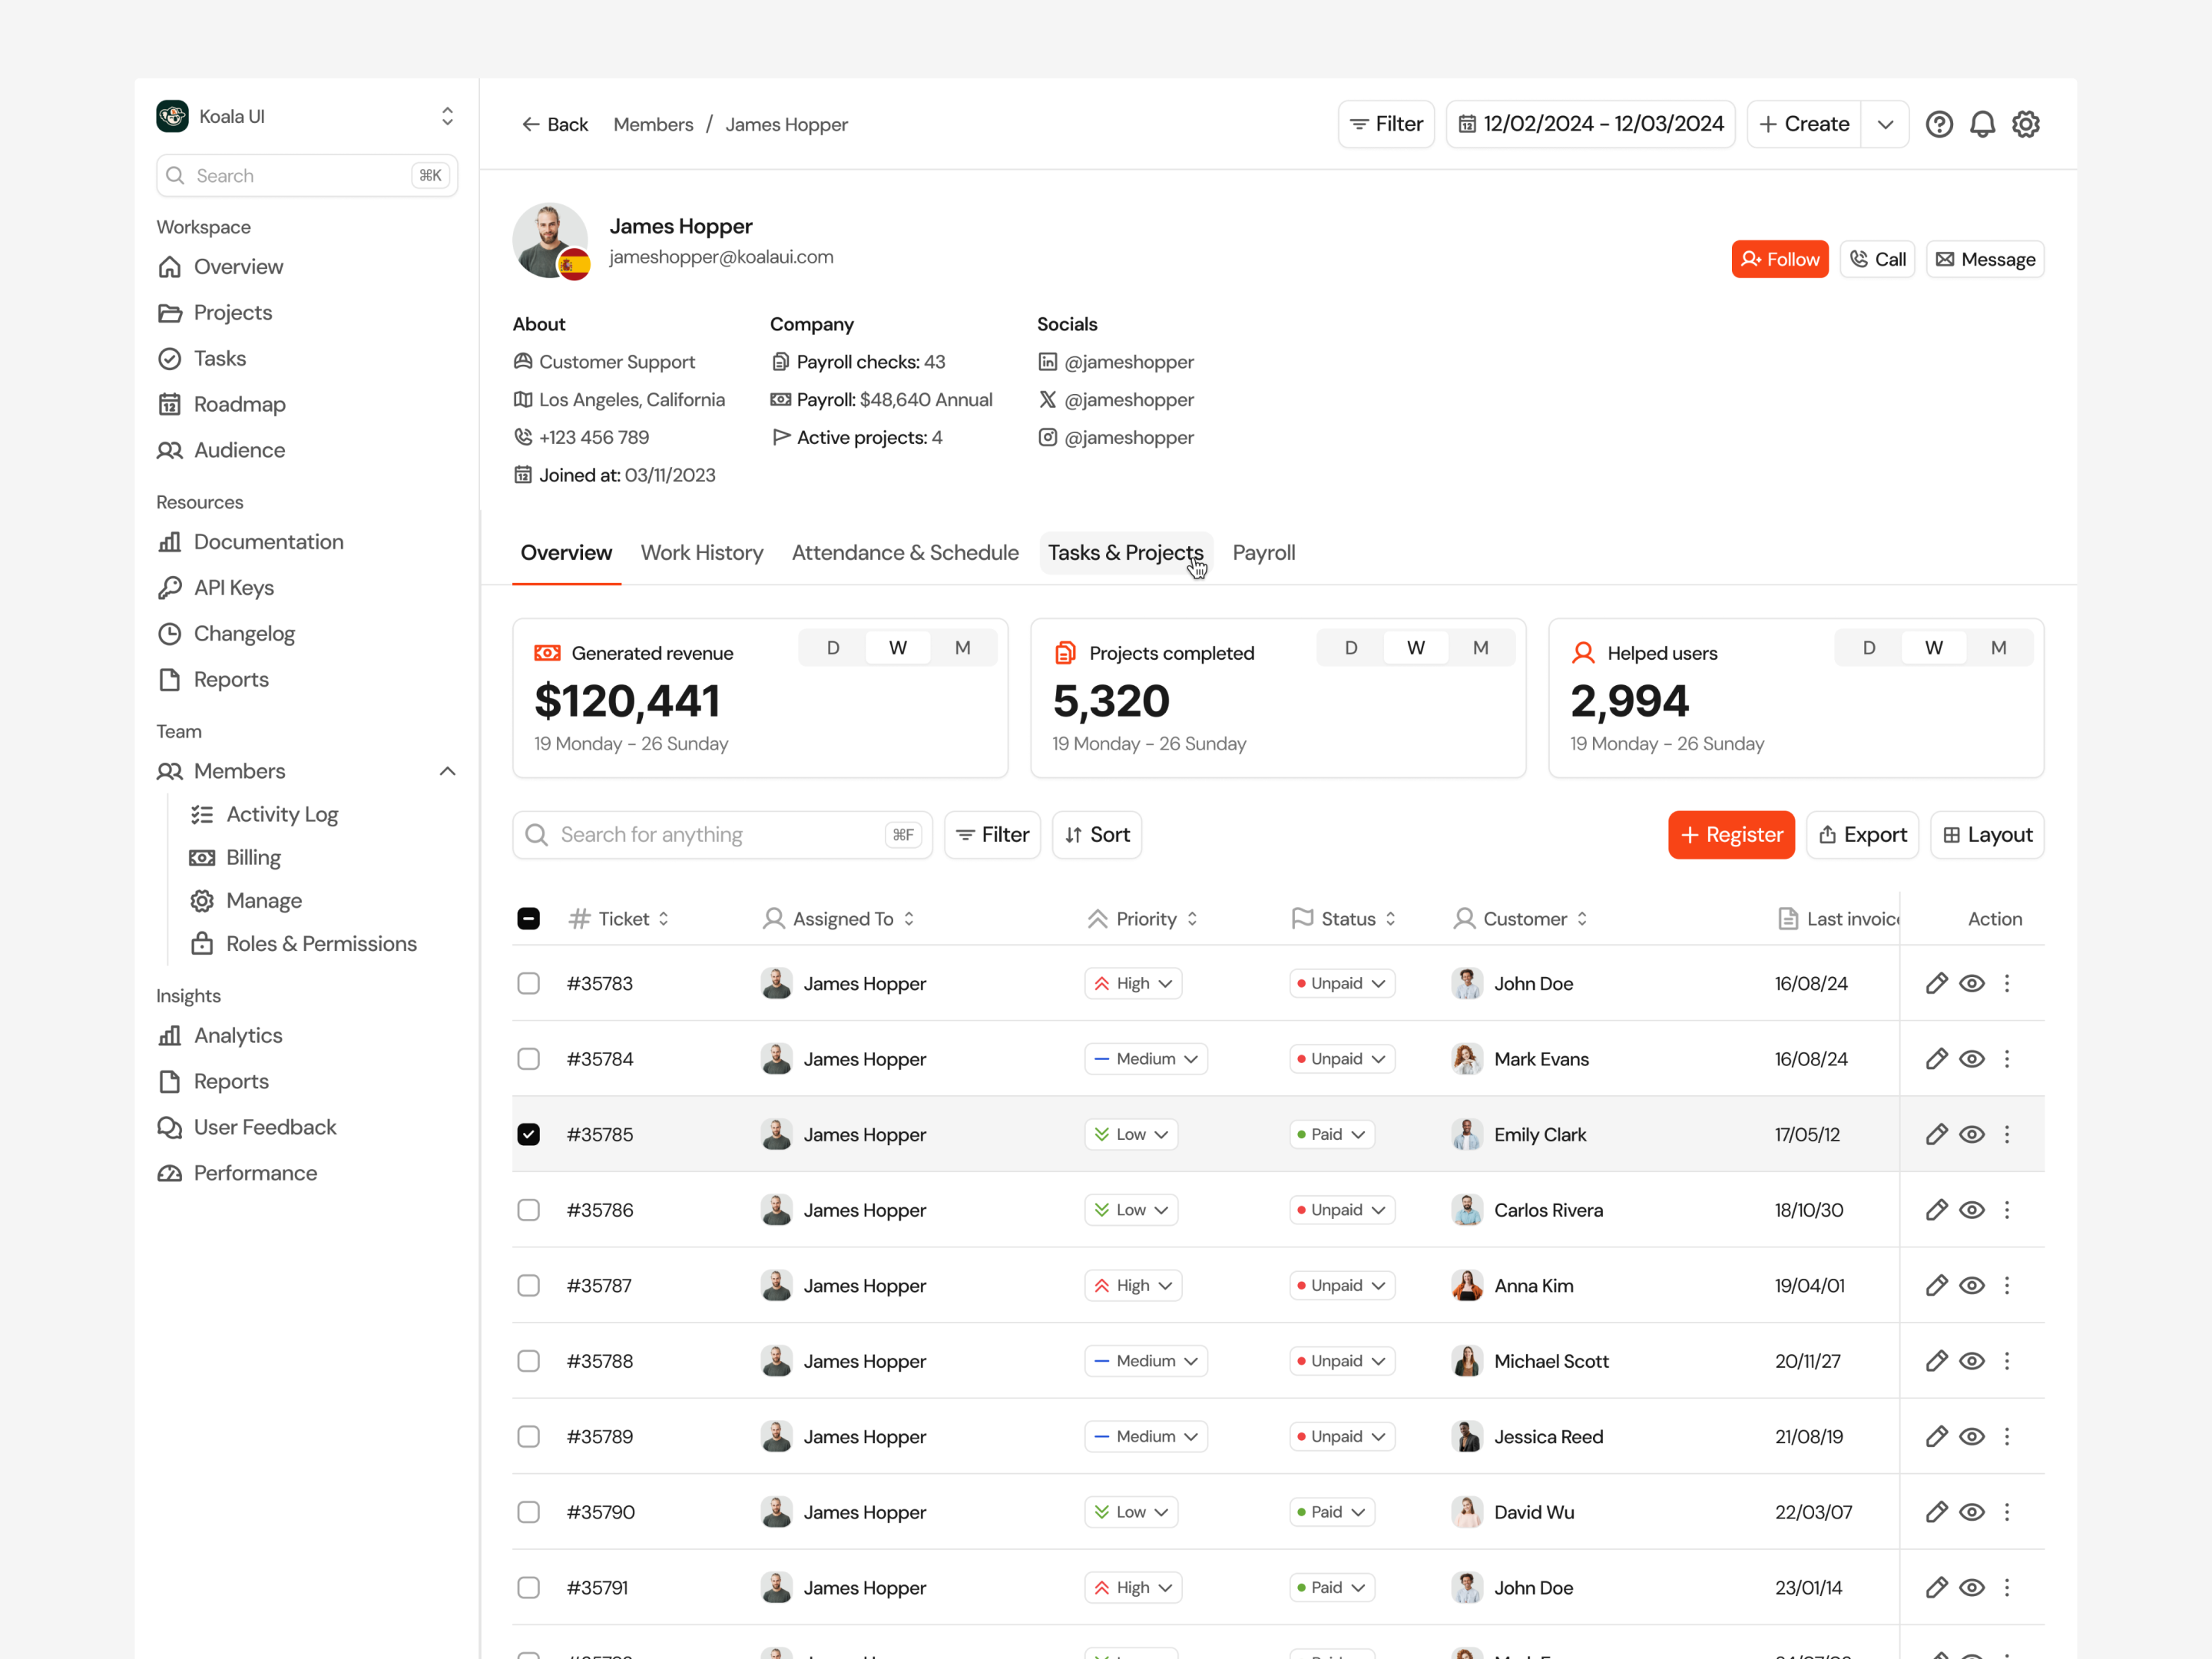Uncheck the selected ticket #35785 checkbox
The width and height of the screenshot is (2212, 1659).
(528, 1134)
